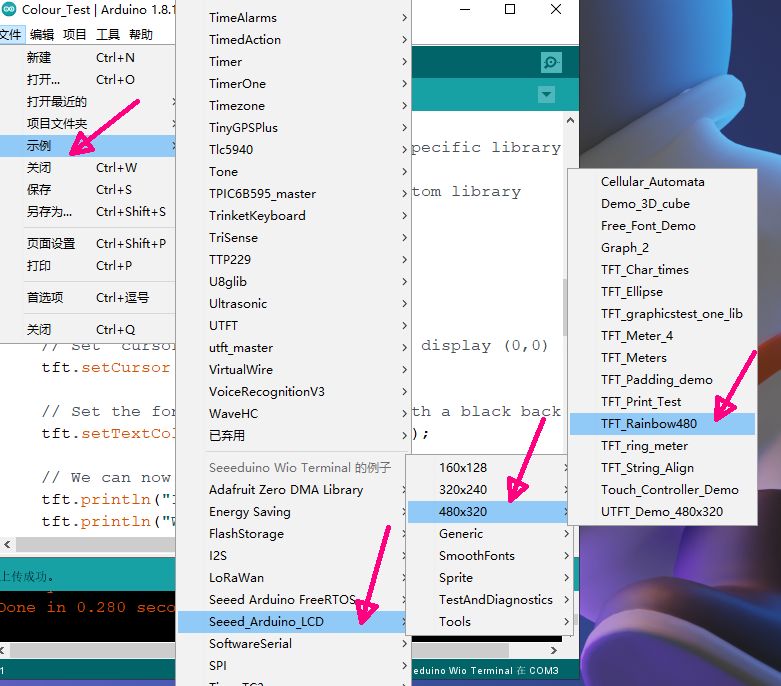Select Seeed_Arduino_LCD examples entry
This screenshot has width=781, height=686.
pyautogui.click(x=294, y=622)
